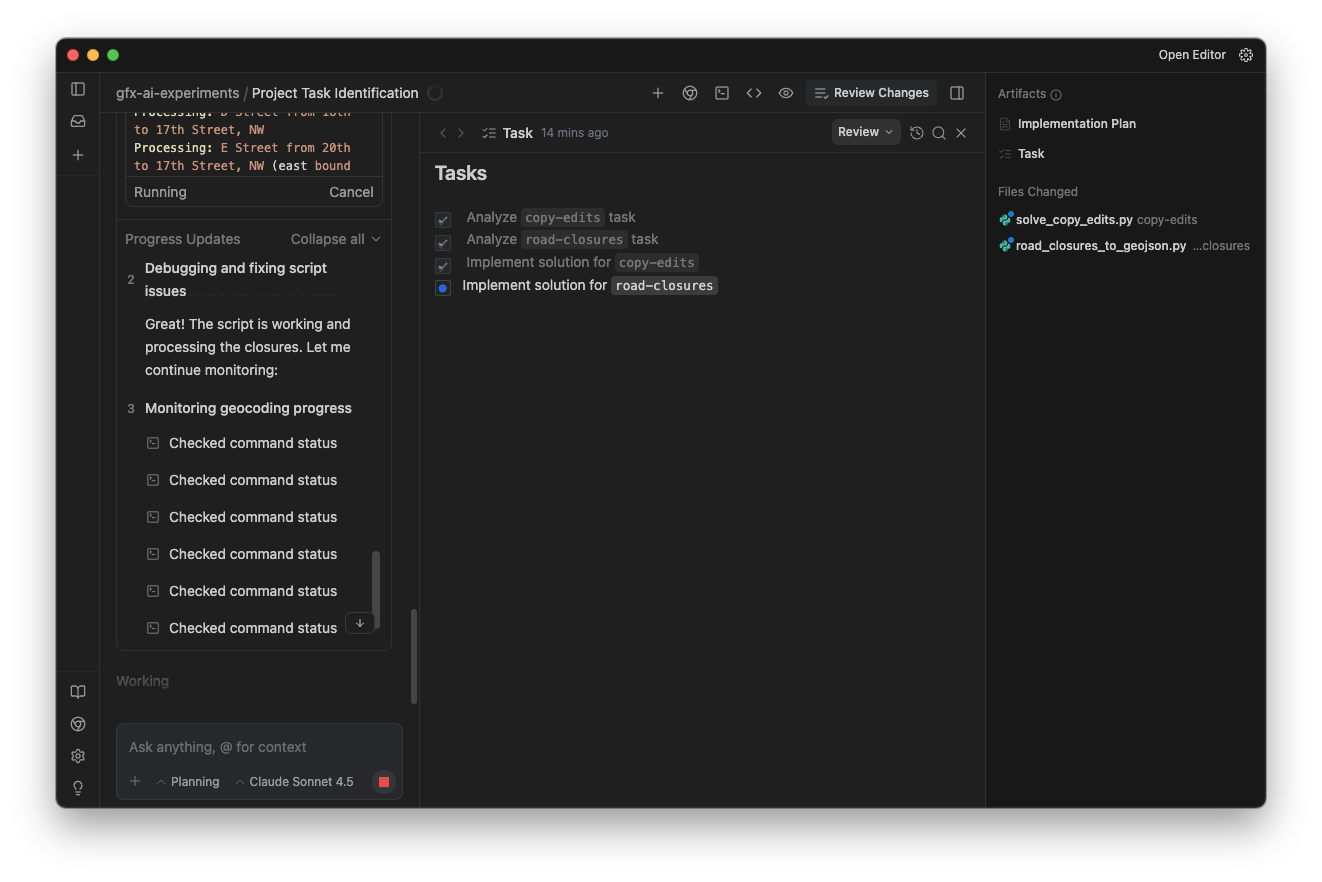Toggle the preview eye icon
This screenshot has height=882, width=1322.
coord(786,92)
